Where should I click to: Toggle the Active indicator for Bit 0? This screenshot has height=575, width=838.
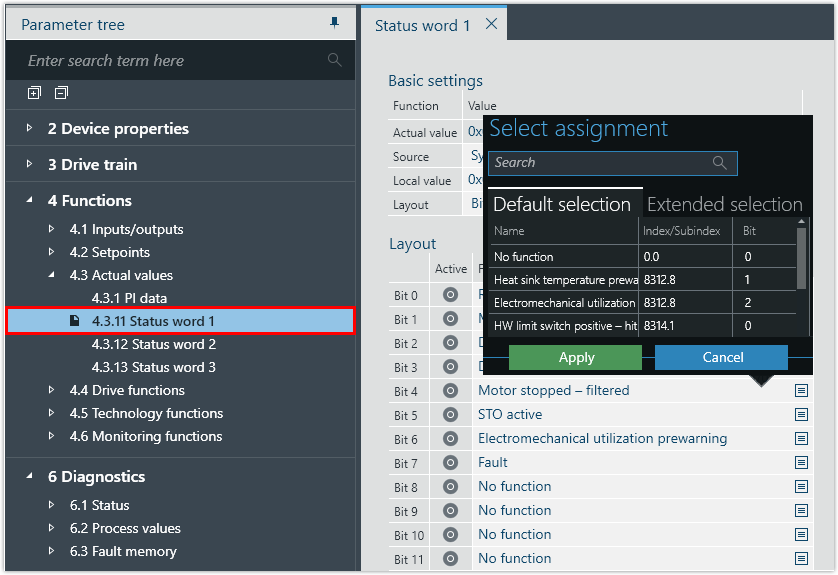pyautogui.click(x=450, y=295)
